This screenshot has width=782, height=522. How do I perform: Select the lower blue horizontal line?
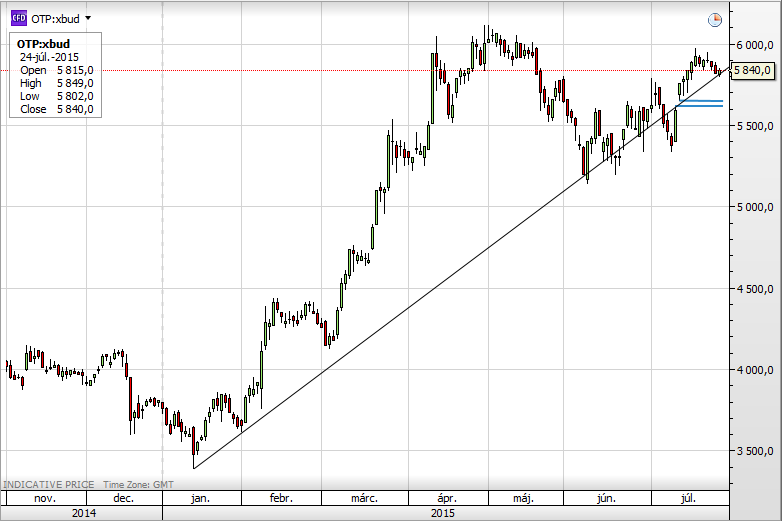[699, 106]
